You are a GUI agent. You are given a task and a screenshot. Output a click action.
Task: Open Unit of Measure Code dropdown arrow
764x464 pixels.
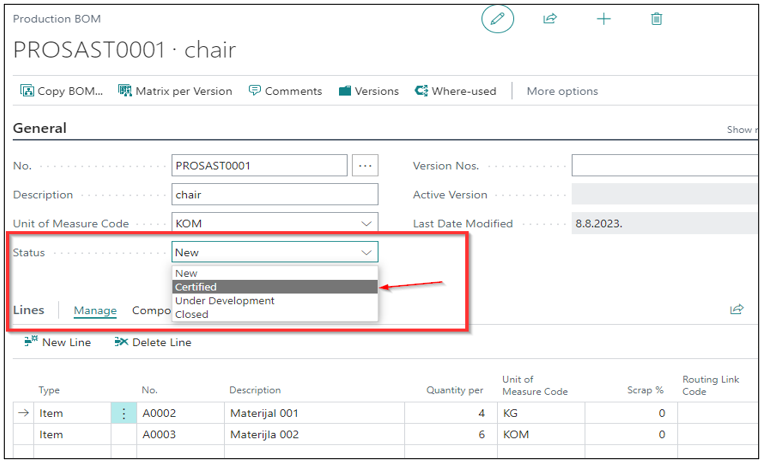tap(366, 224)
